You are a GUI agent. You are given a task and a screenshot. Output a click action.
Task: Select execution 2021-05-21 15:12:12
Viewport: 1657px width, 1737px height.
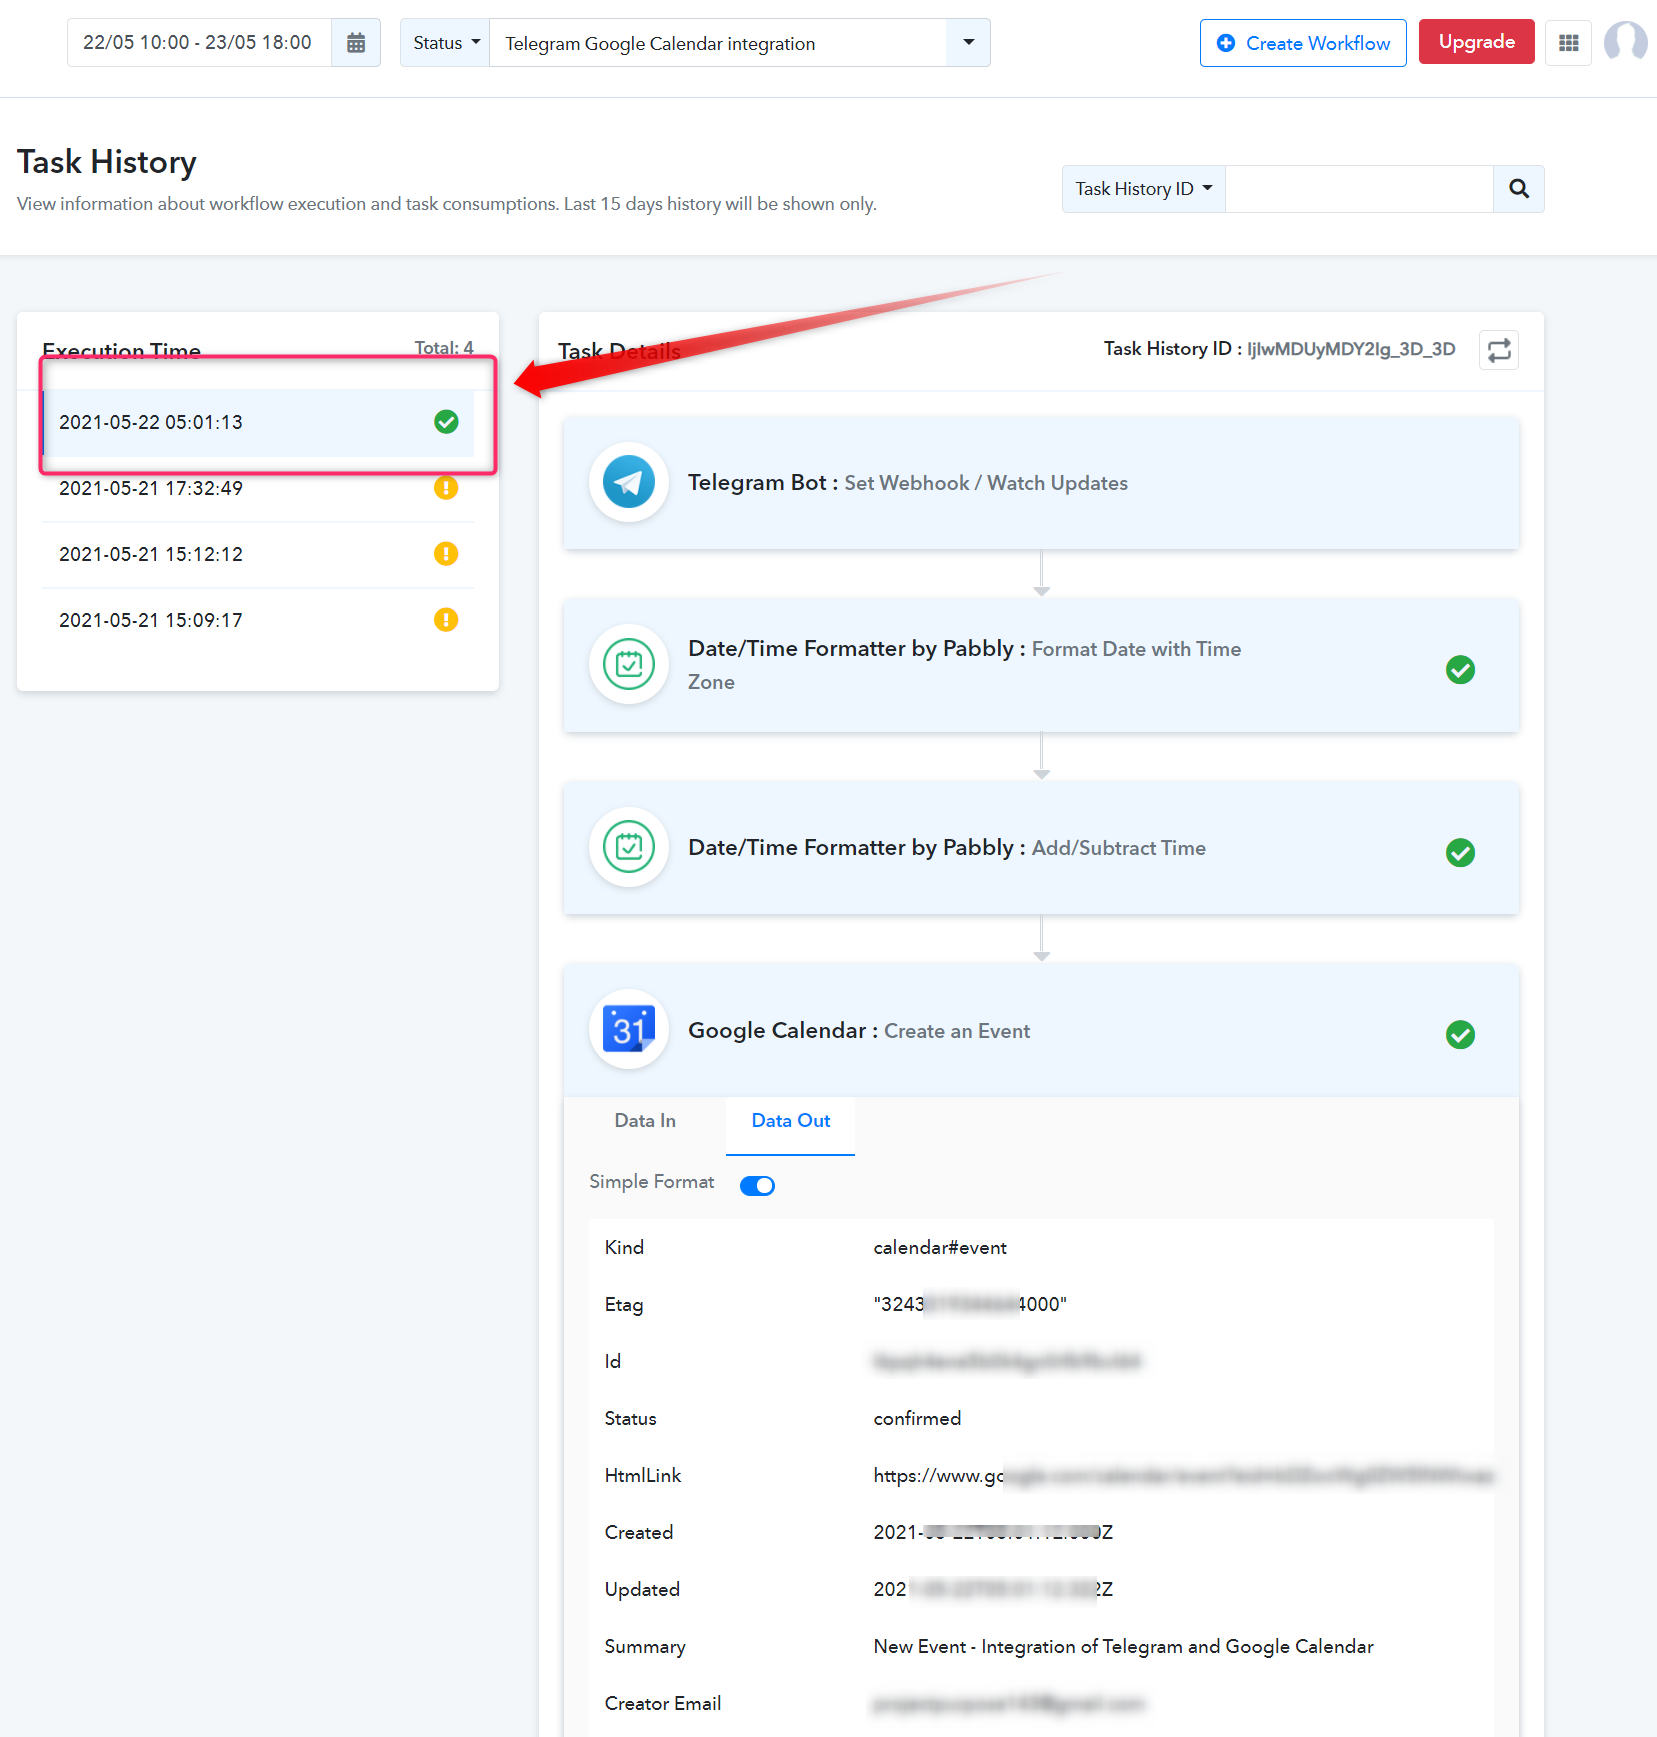click(x=258, y=554)
